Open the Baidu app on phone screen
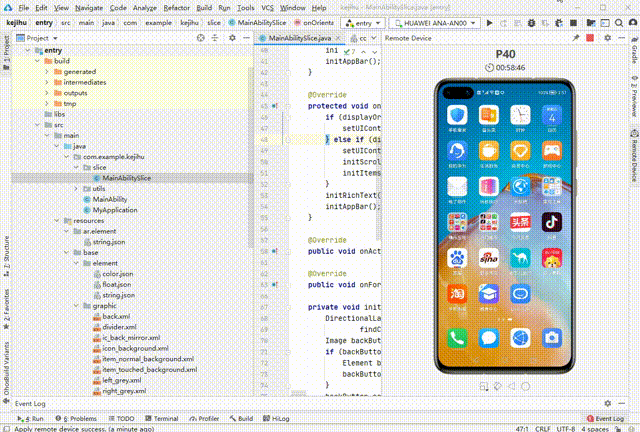 pos(457,258)
